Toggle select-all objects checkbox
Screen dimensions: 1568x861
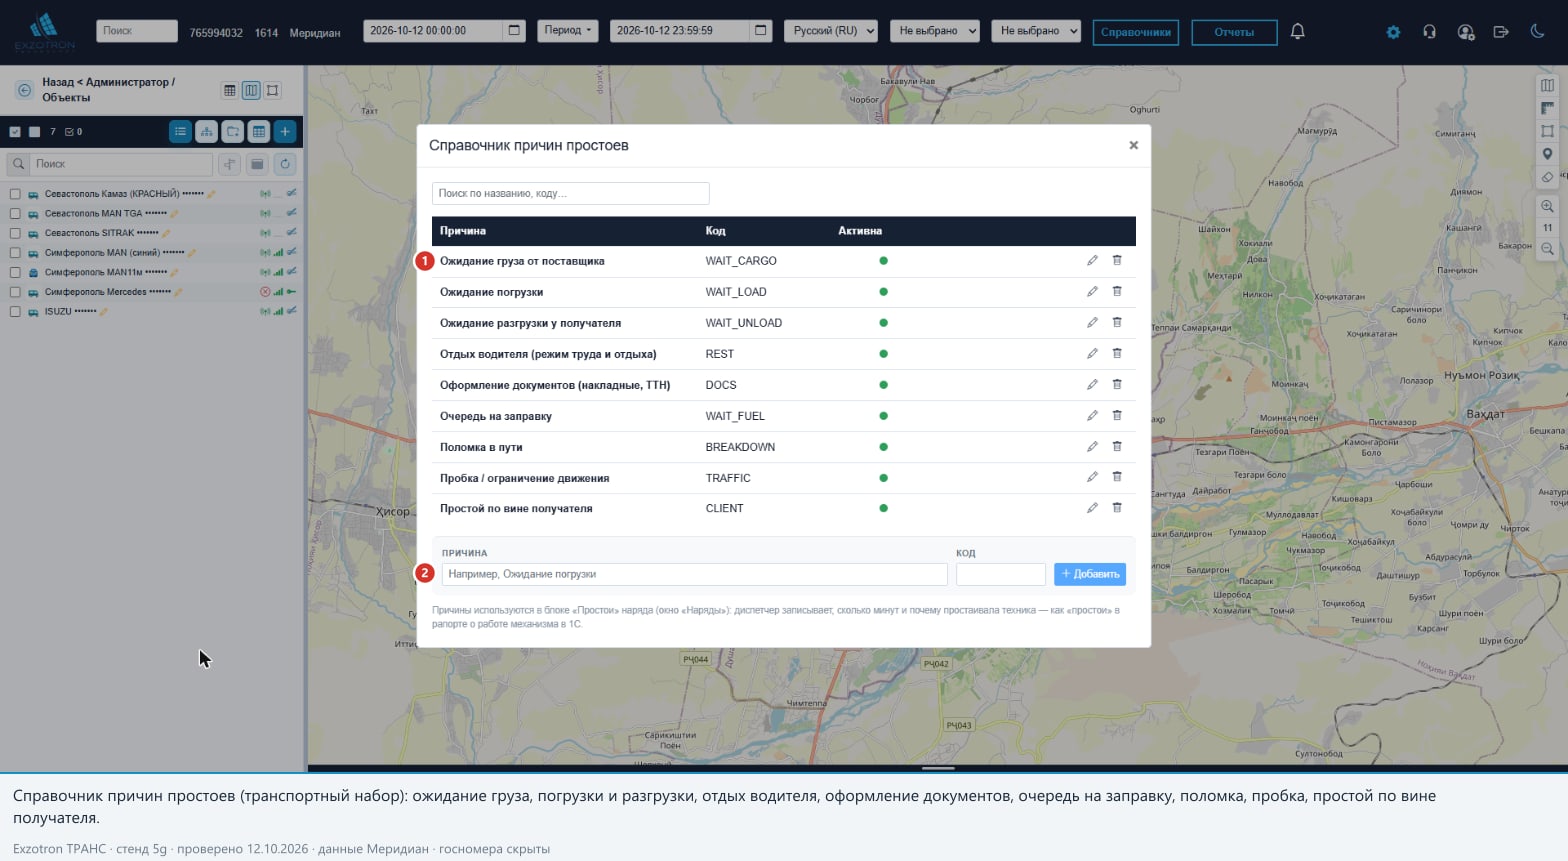(x=15, y=132)
